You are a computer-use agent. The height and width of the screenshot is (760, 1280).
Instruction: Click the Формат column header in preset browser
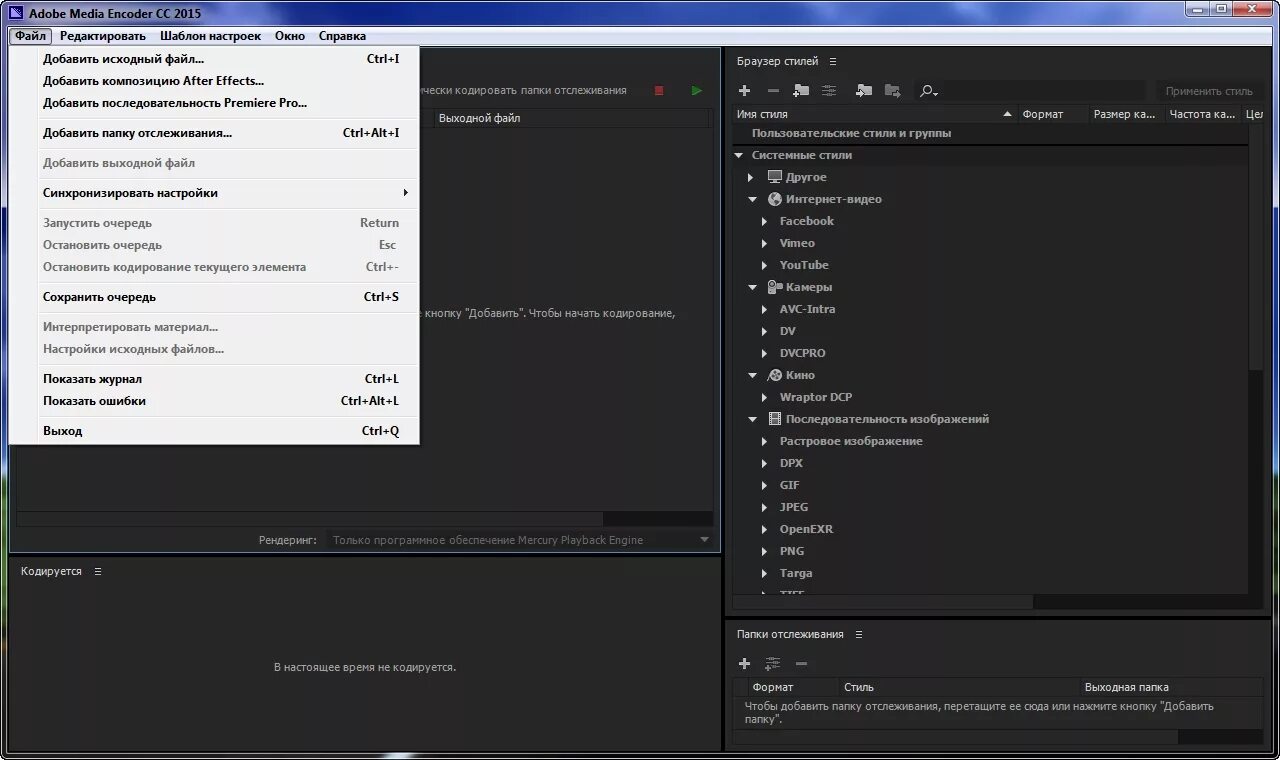tap(1053, 114)
